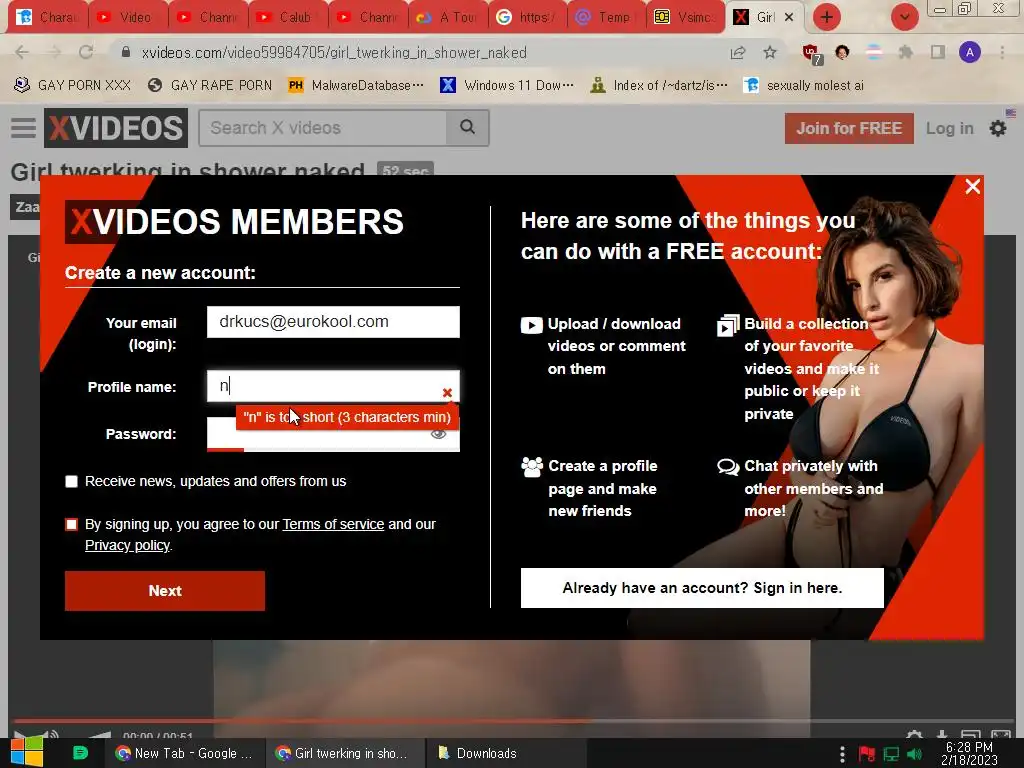Click the Password input field
The height and width of the screenshot is (768, 1024).
333,434
